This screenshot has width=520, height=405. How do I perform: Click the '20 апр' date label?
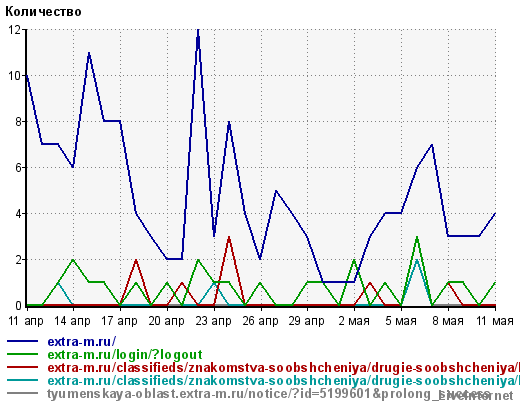(x=166, y=321)
